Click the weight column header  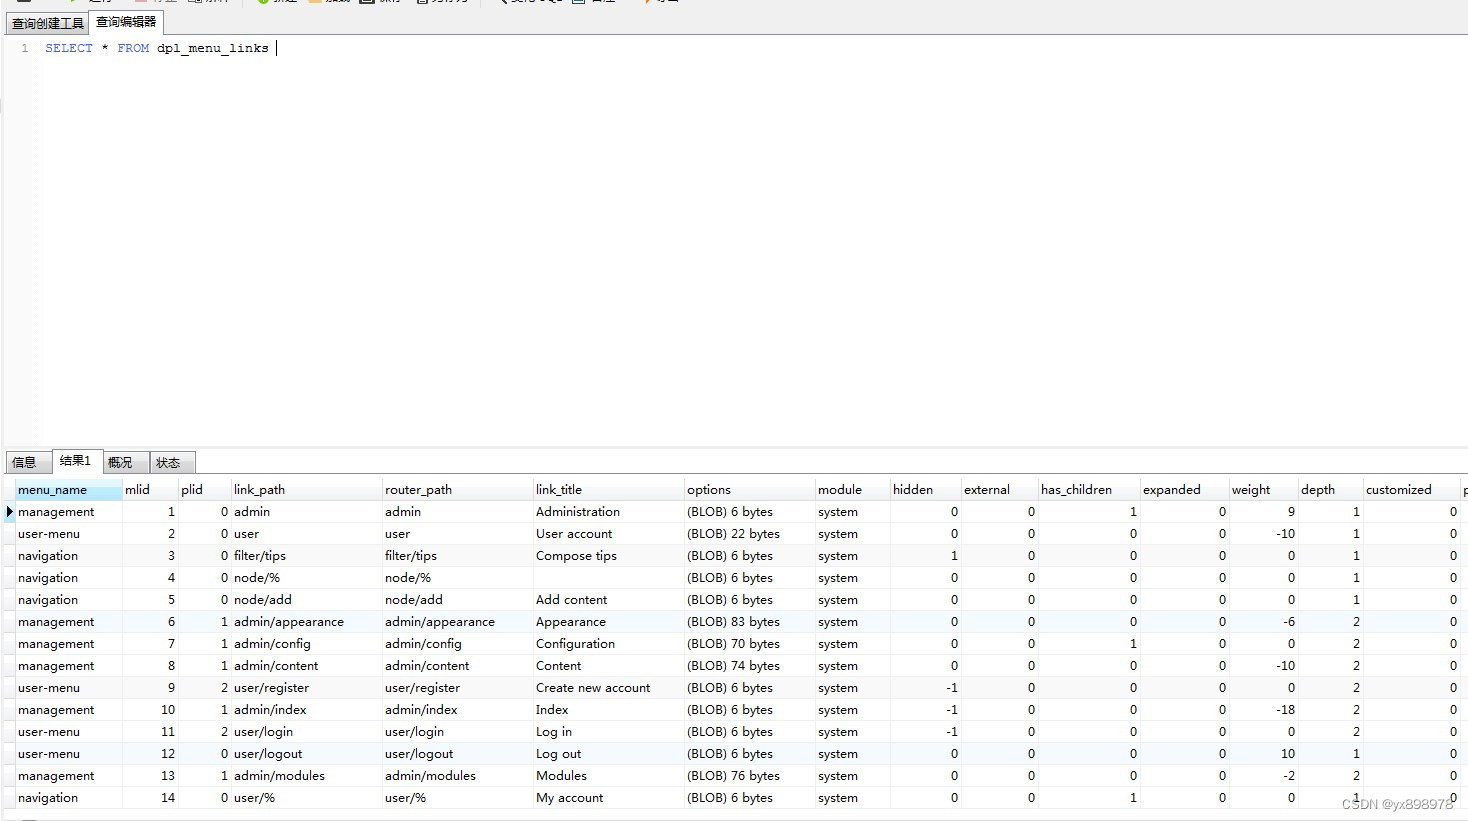point(1264,489)
